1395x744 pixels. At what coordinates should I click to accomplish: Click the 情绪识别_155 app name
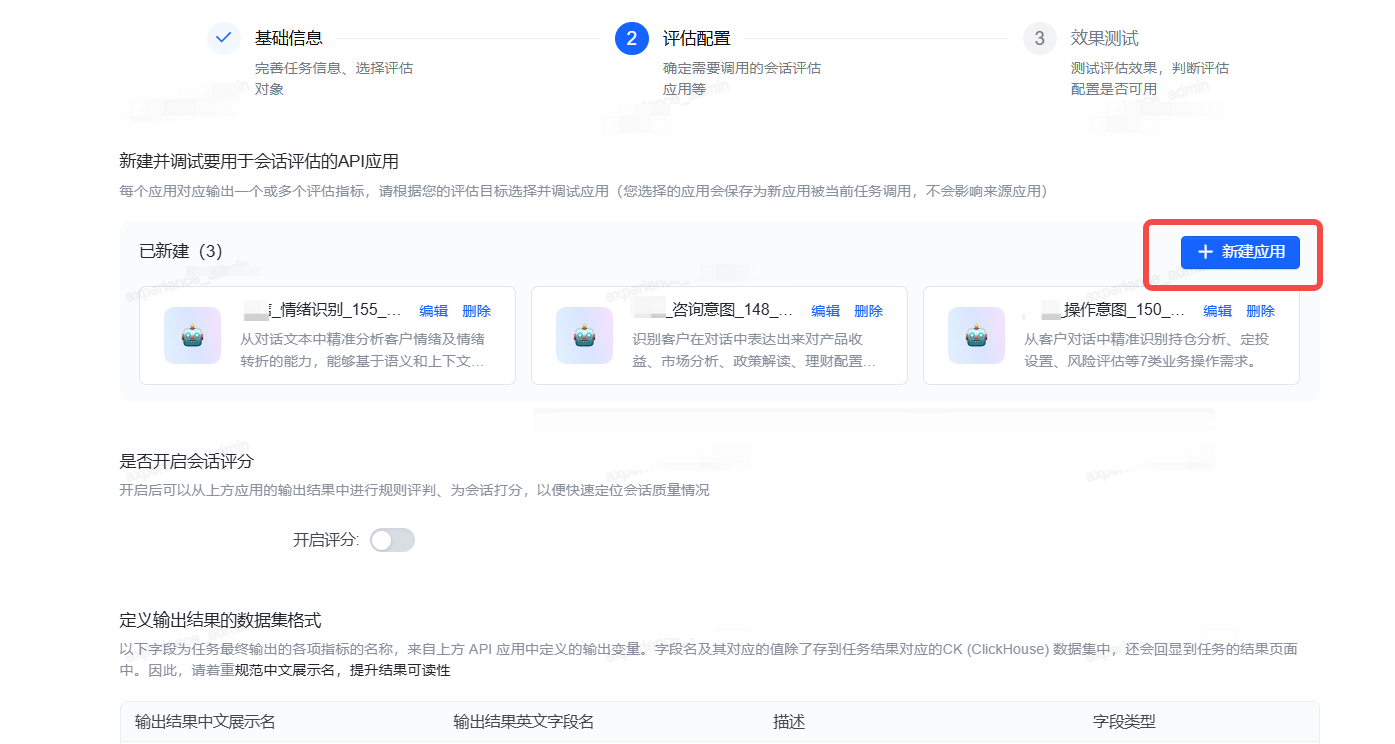coord(323,310)
